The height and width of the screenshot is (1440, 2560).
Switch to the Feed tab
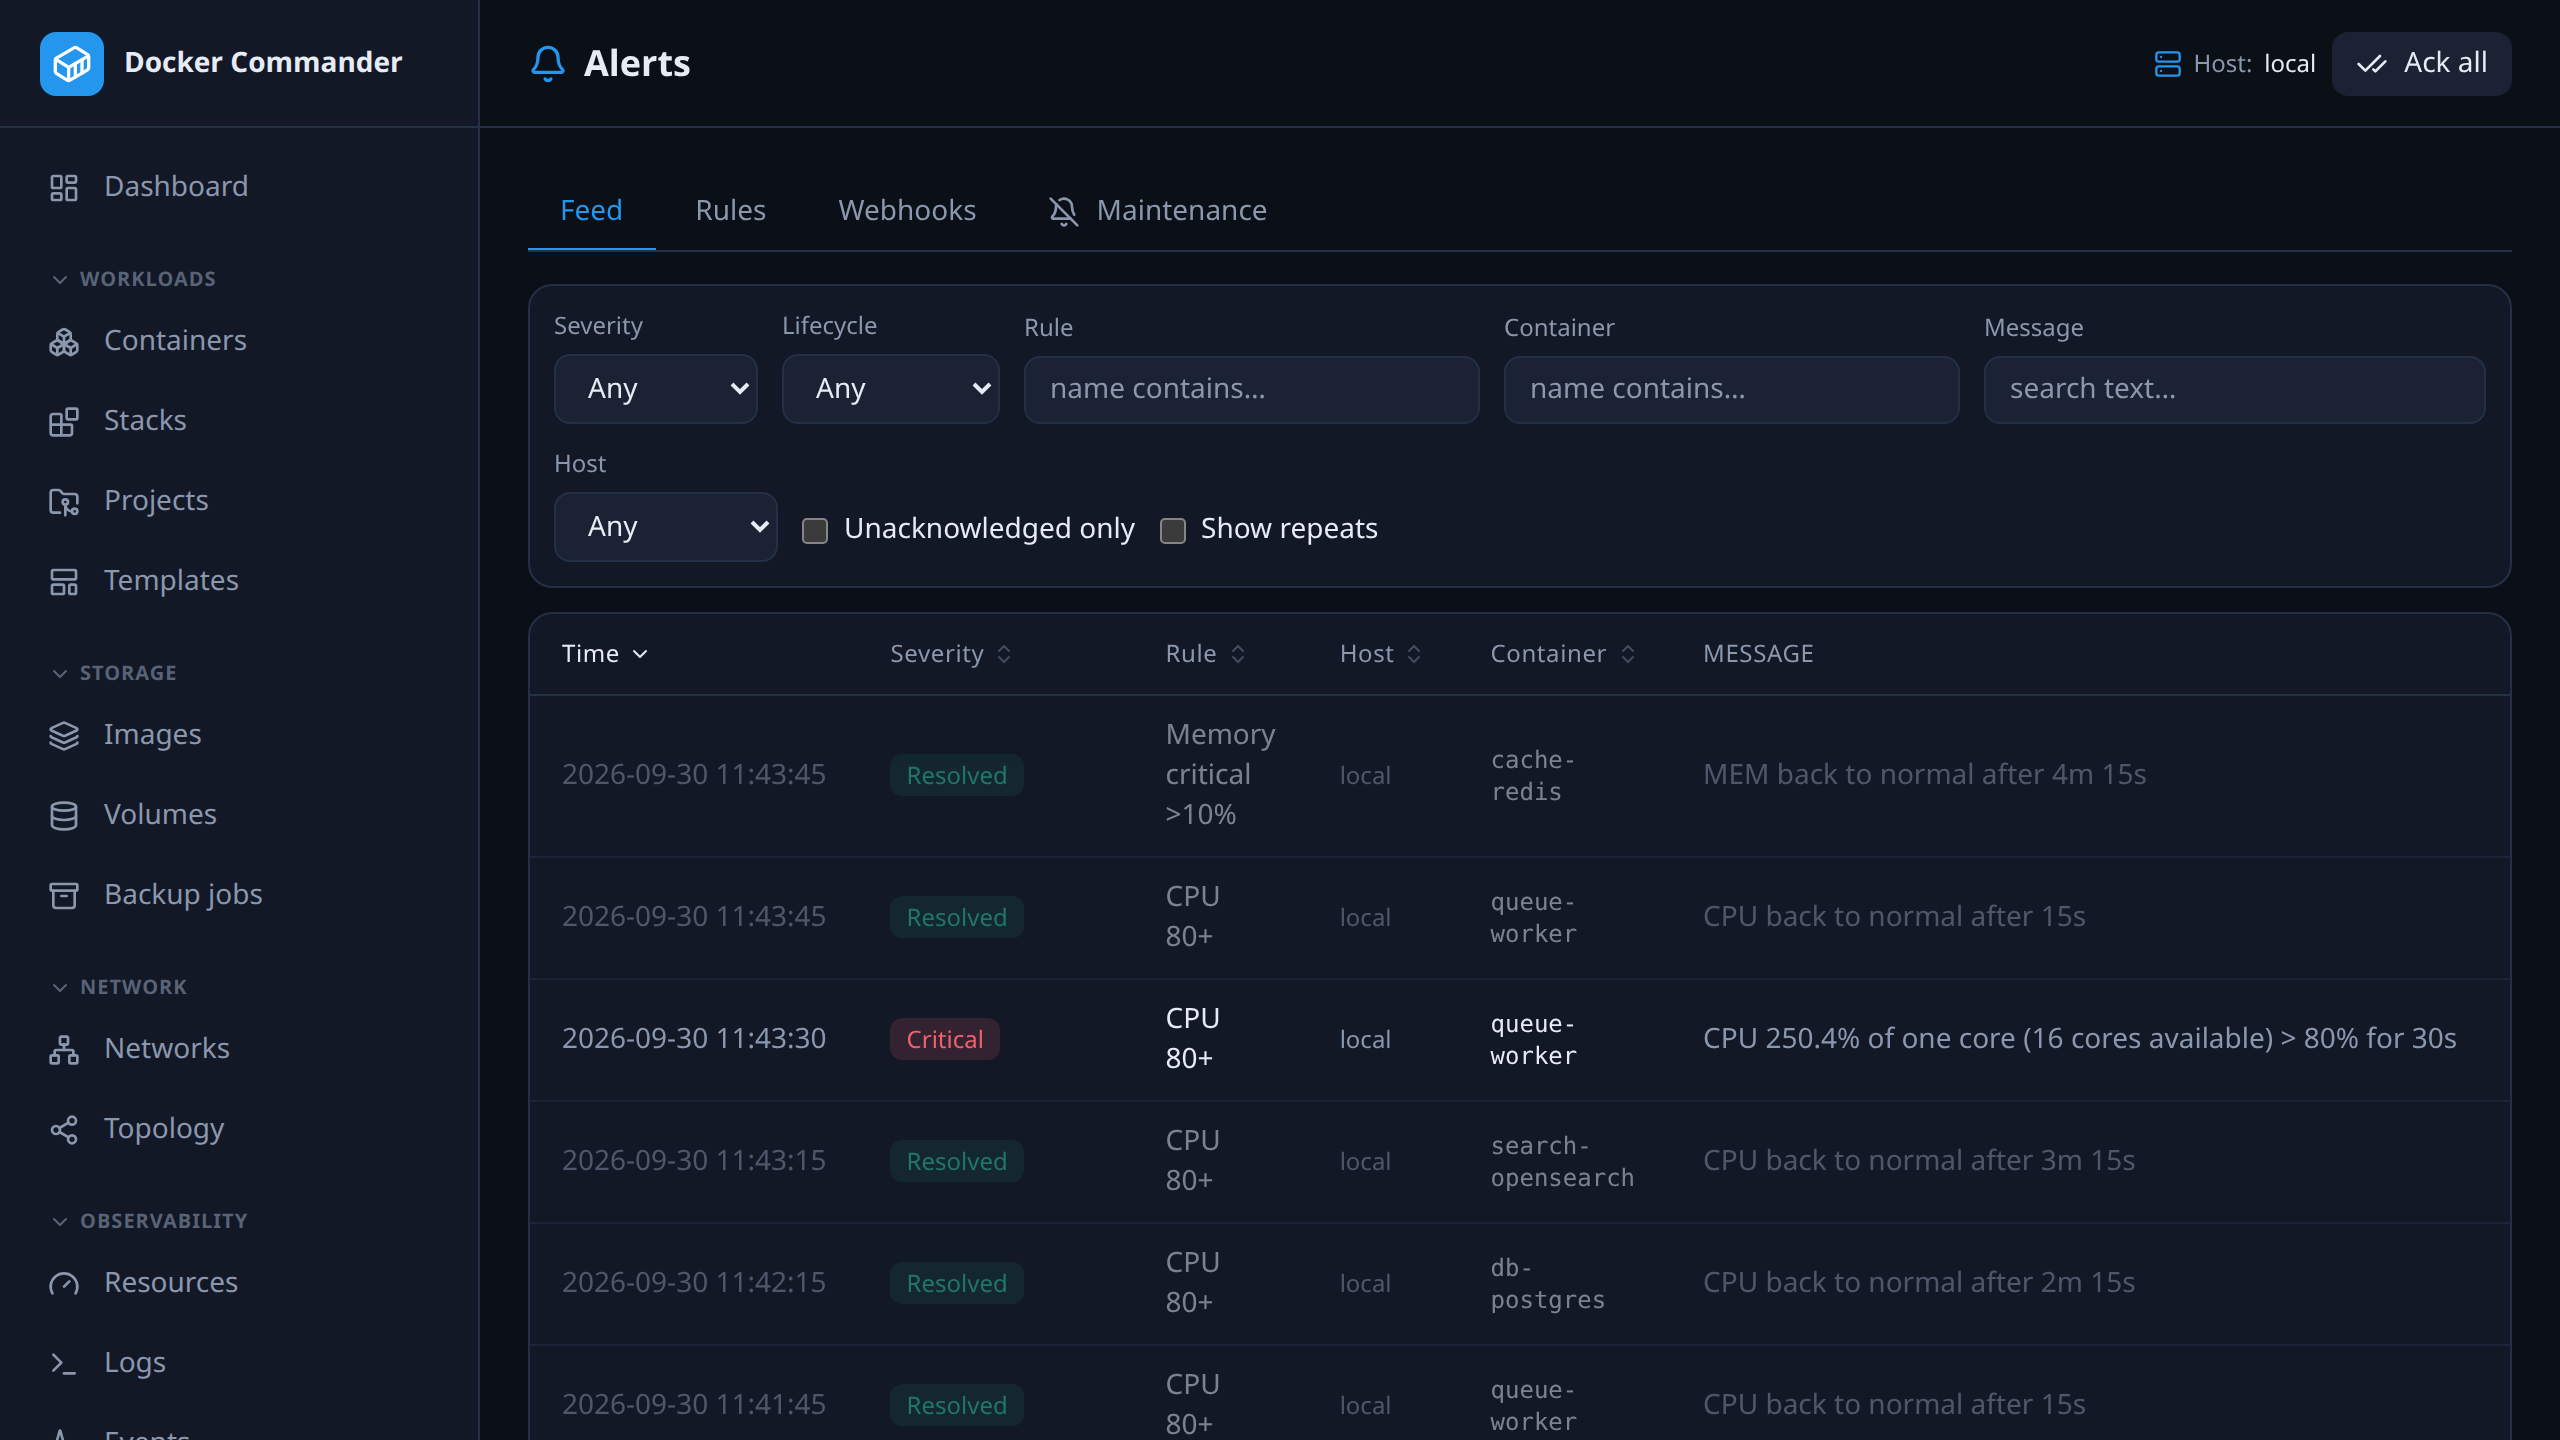pyautogui.click(x=591, y=210)
